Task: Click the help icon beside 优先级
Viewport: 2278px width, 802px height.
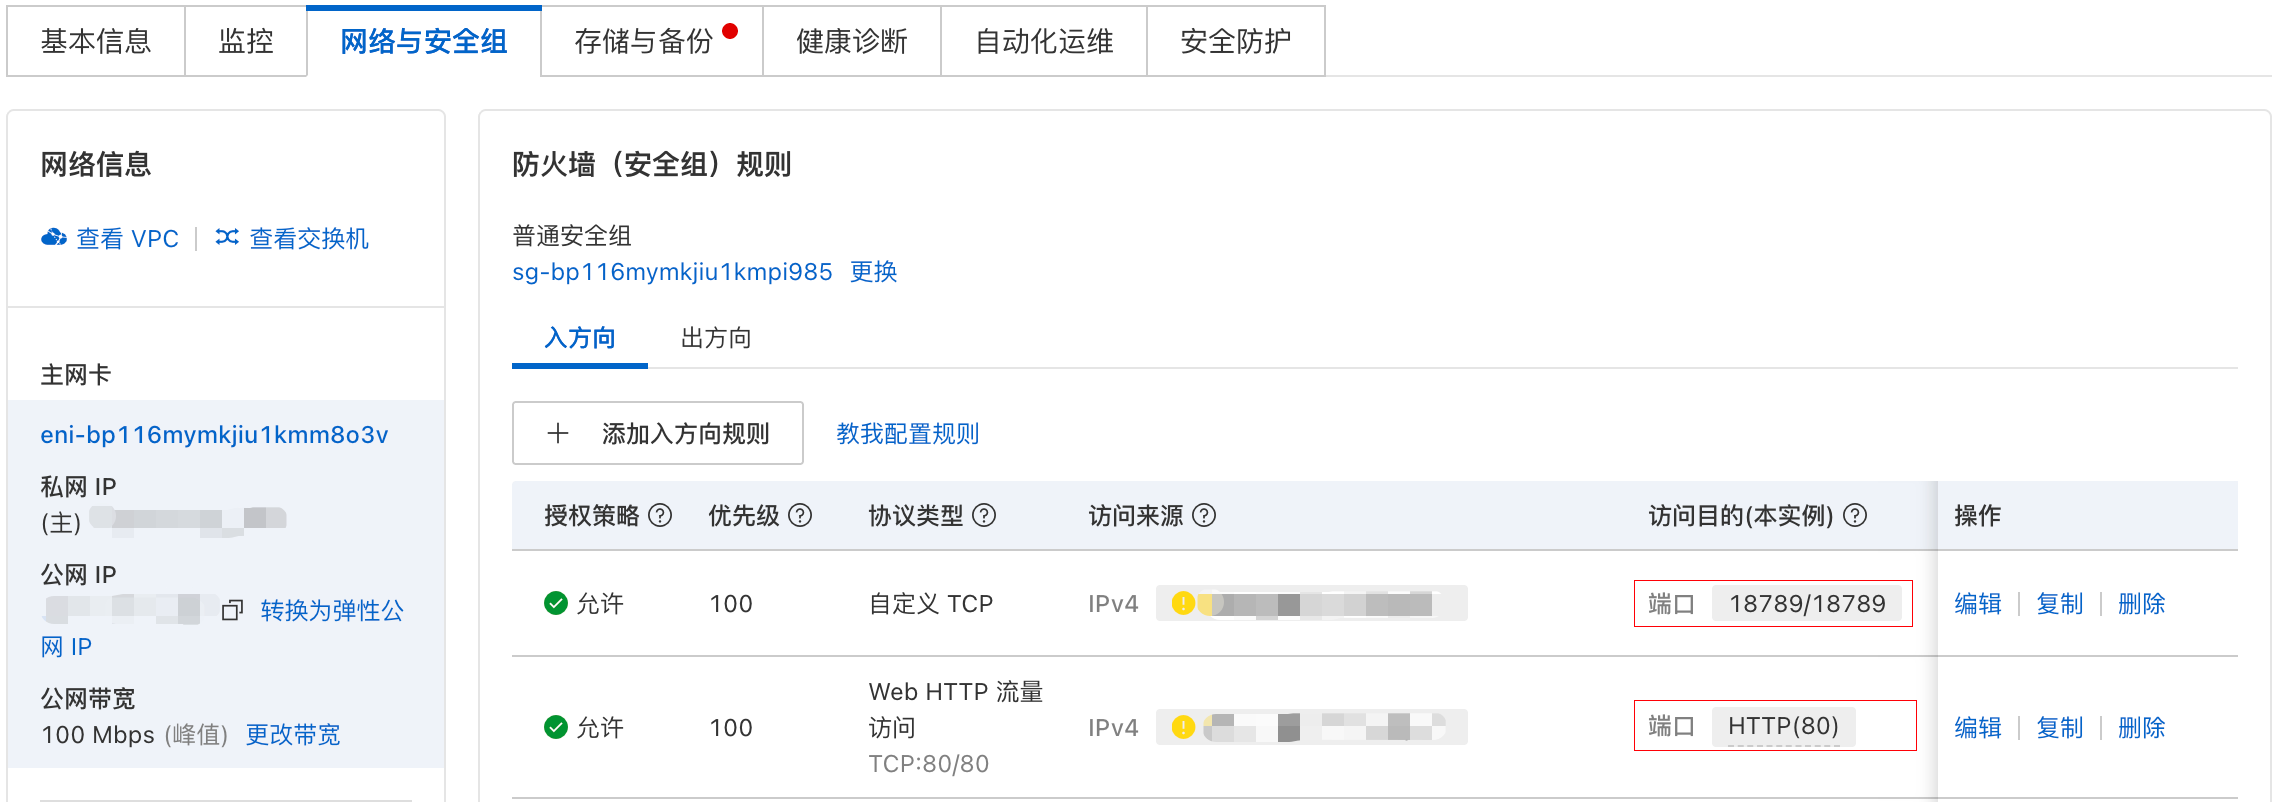Action: [x=800, y=515]
